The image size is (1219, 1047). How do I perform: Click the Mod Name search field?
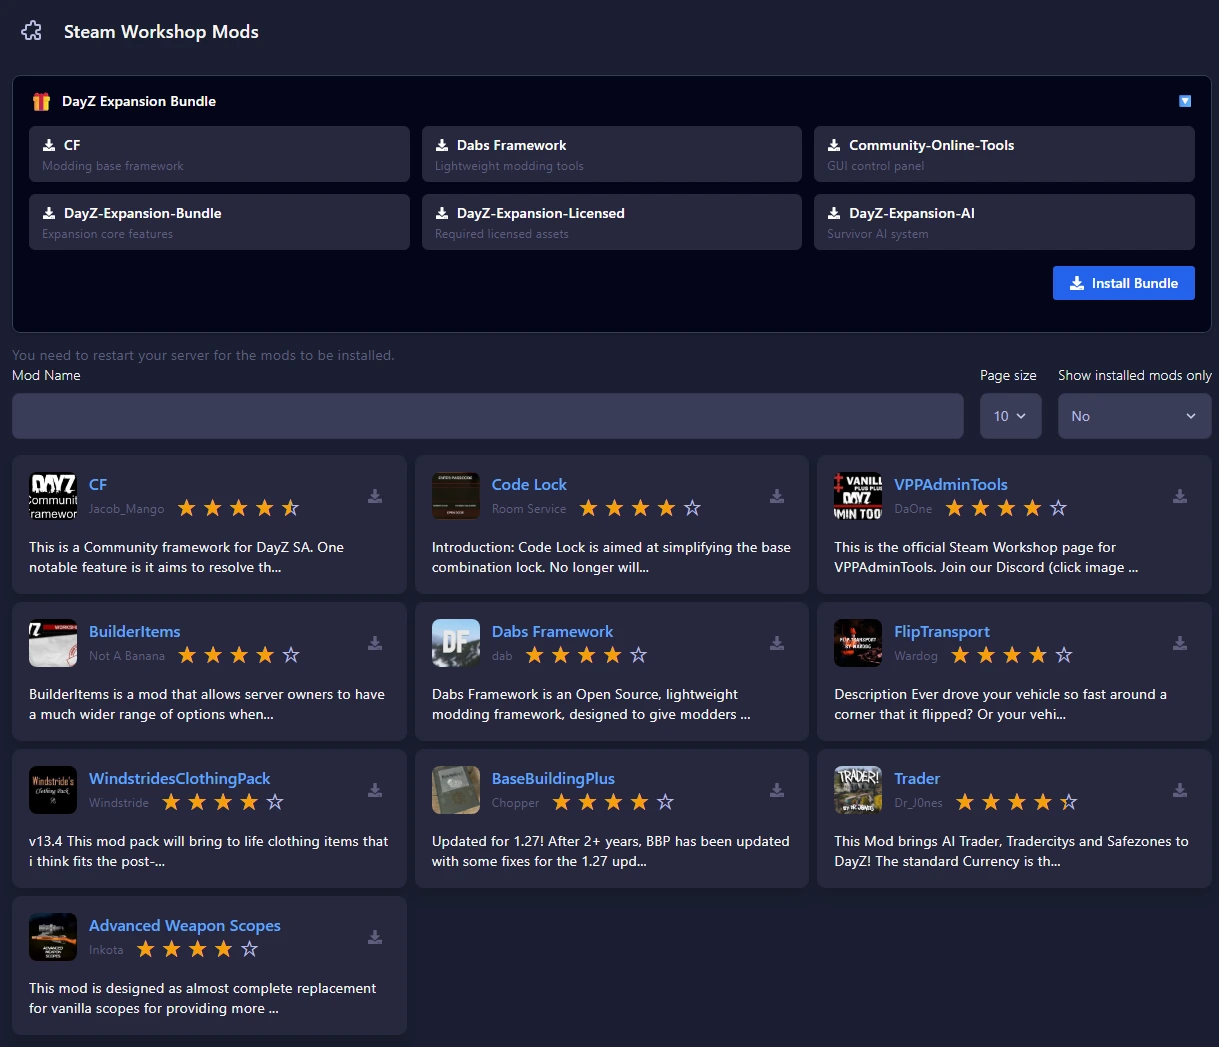[487, 415]
